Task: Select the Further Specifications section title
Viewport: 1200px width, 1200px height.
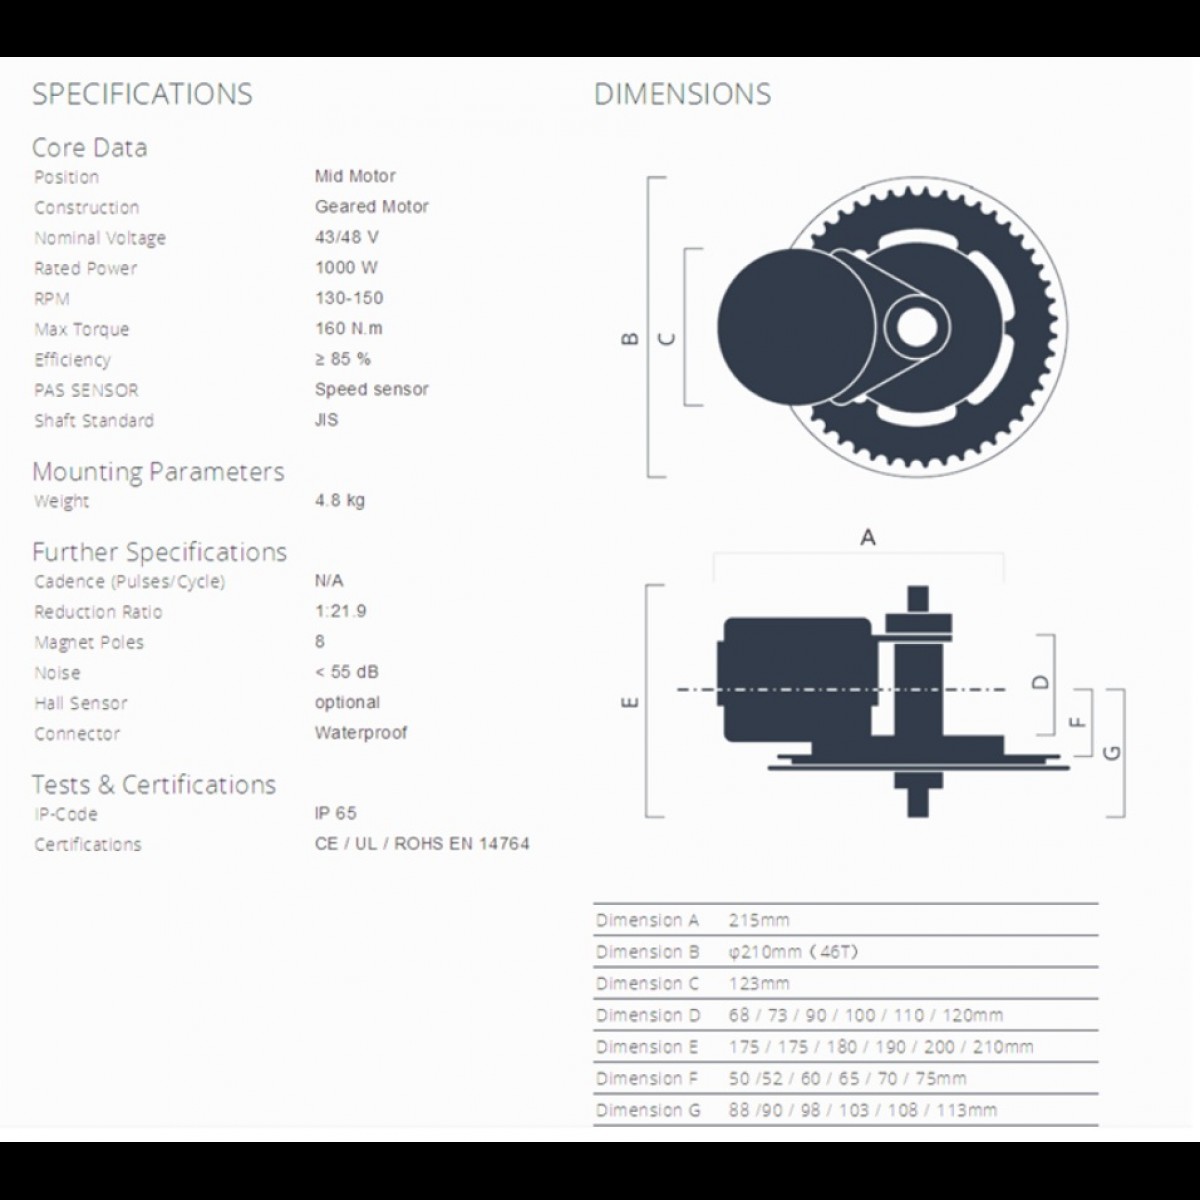Action: pos(159,552)
